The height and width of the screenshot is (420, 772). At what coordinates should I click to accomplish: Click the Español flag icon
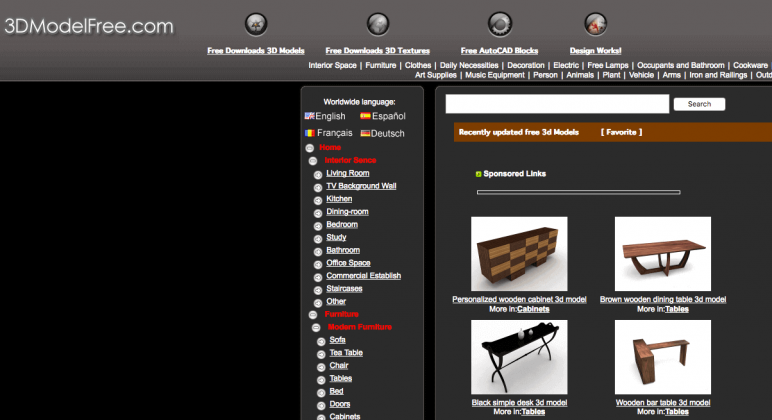[365, 116]
